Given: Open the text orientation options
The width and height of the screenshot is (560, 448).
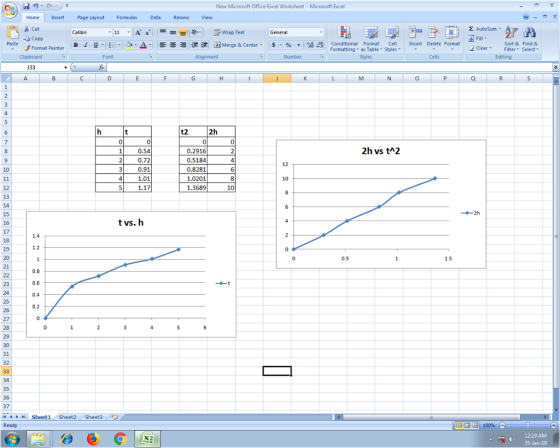Looking at the screenshot, I should click(196, 33).
